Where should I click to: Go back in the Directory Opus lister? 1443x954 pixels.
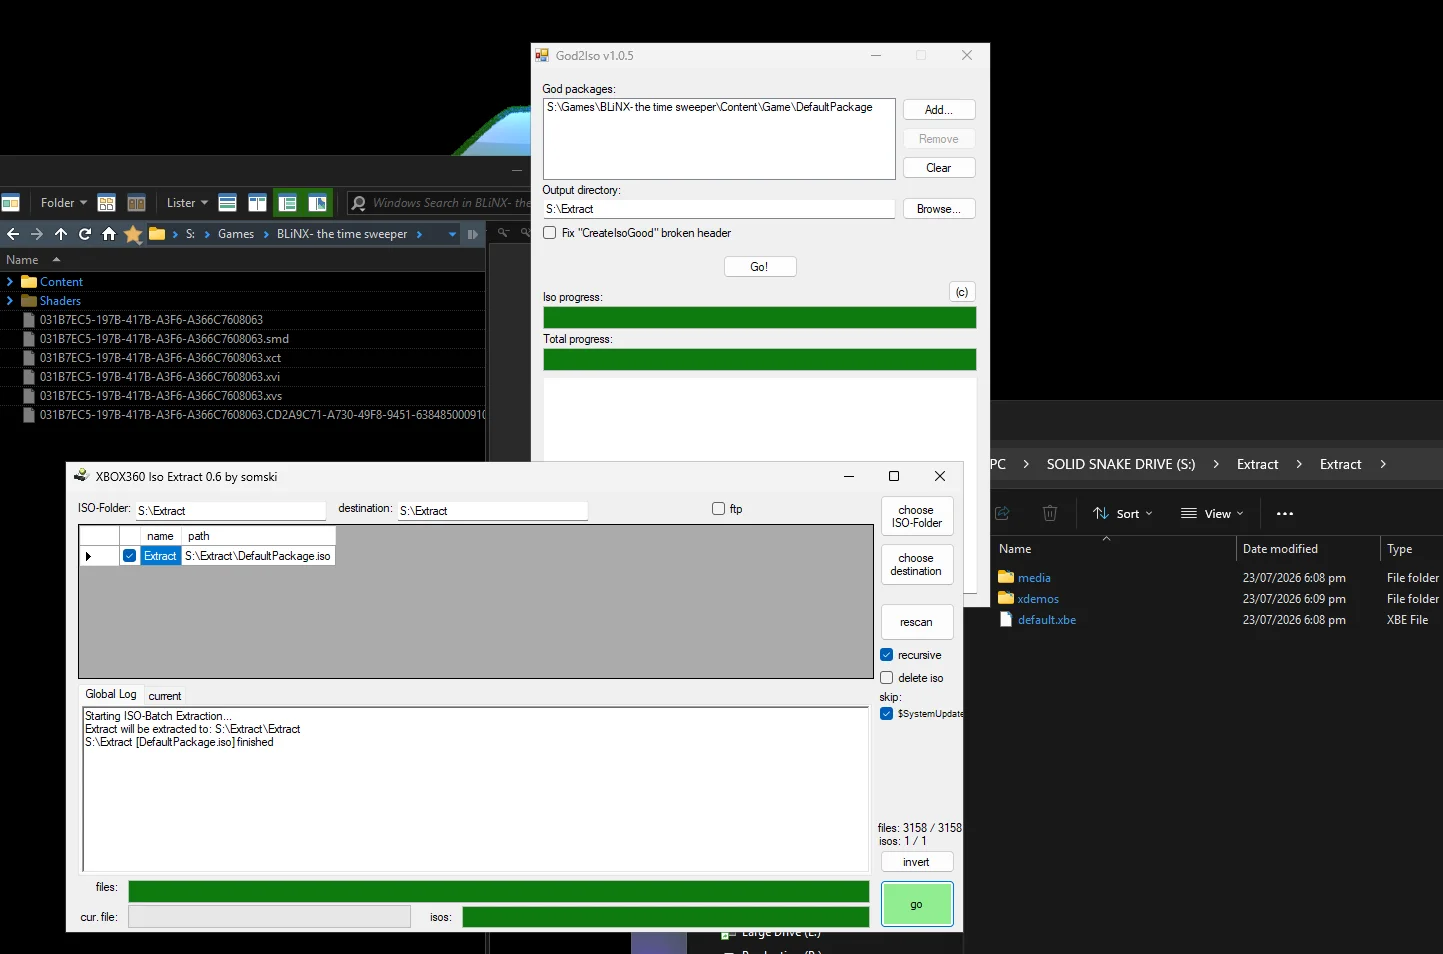(x=13, y=234)
